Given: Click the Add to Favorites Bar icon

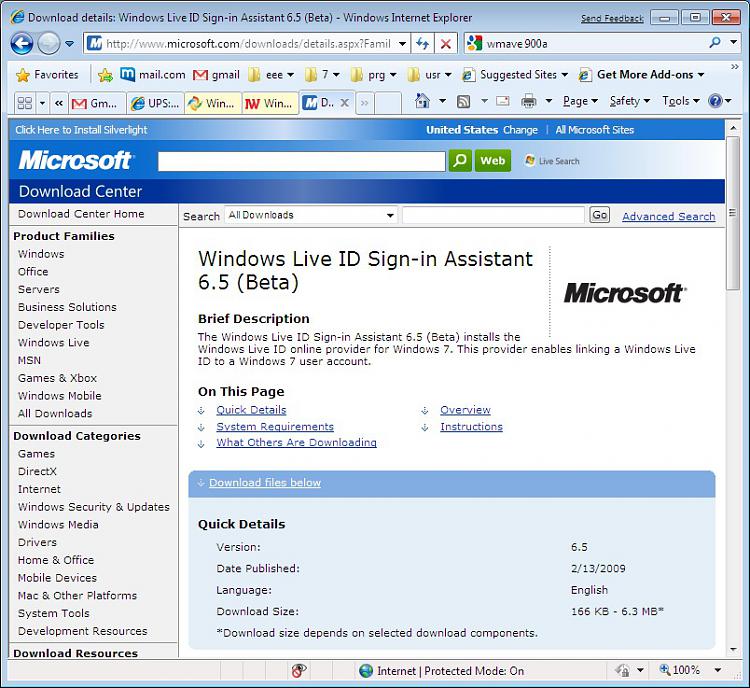Looking at the screenshot, I should pyautogui.click(x=105, y=75).
